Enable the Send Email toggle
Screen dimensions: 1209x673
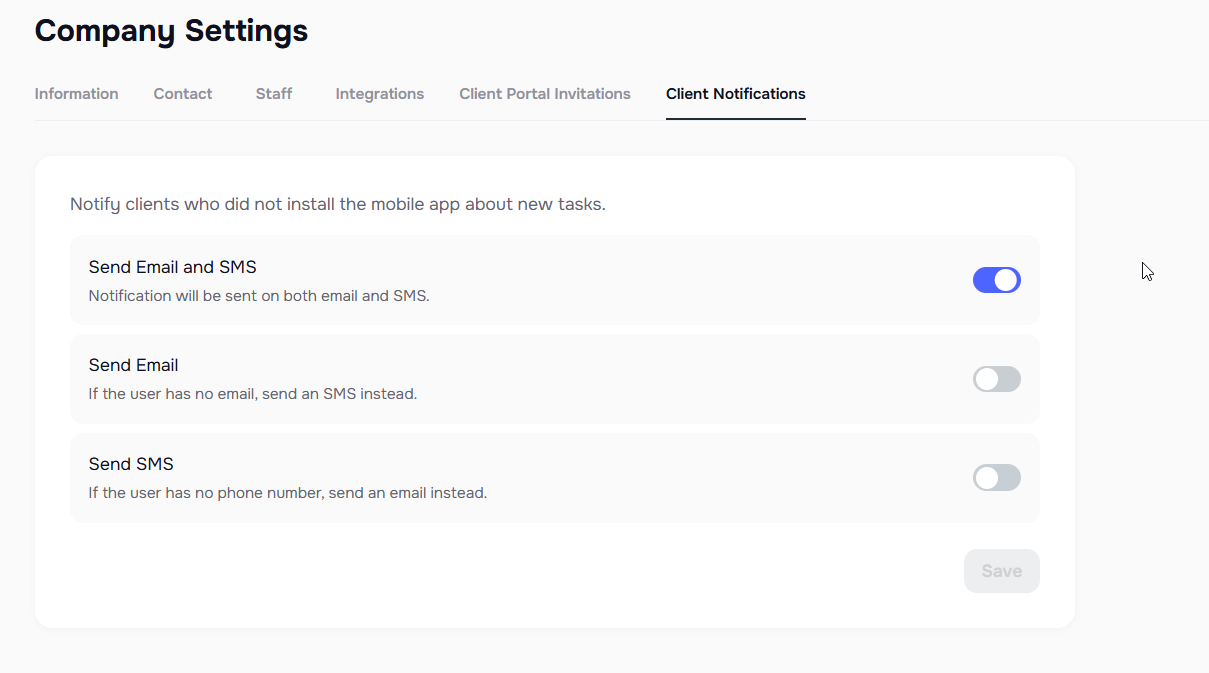[x=996, y=379]
